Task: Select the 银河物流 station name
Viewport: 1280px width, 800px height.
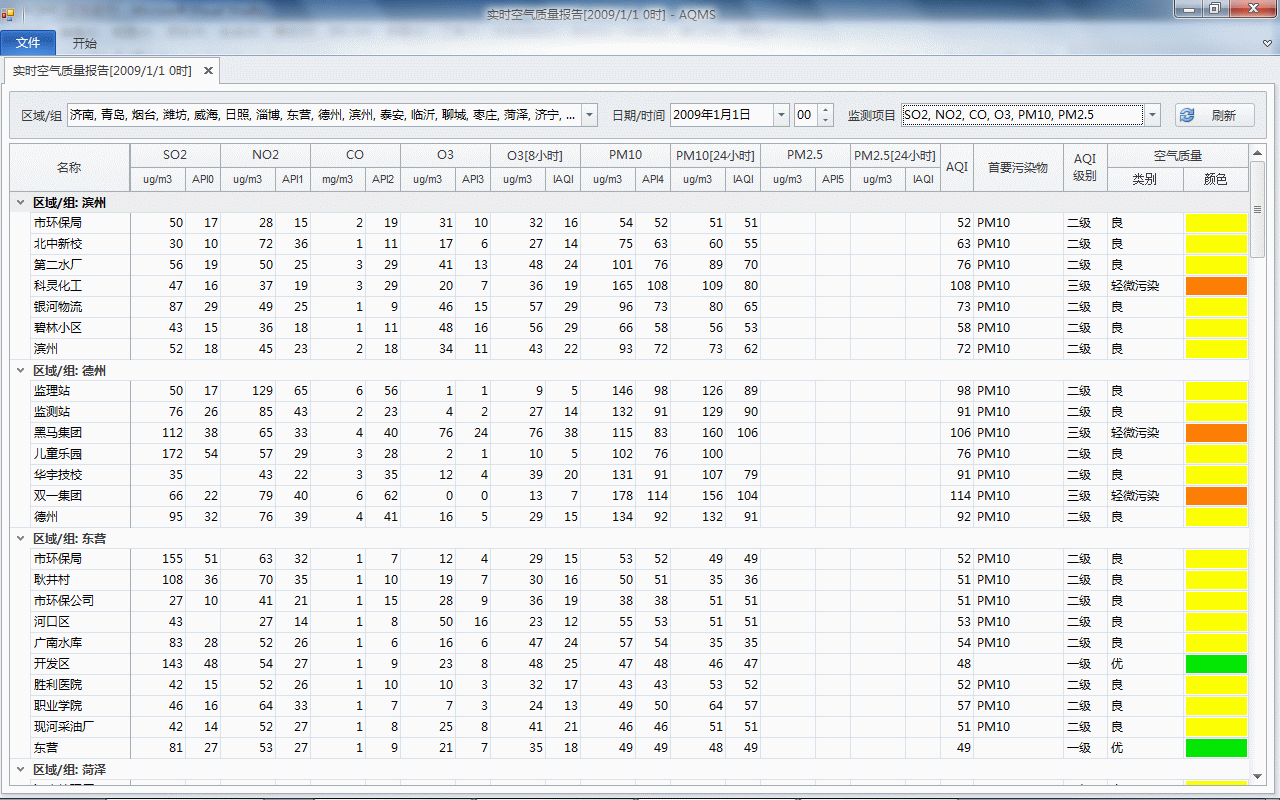Action: (x=58, y=307)
